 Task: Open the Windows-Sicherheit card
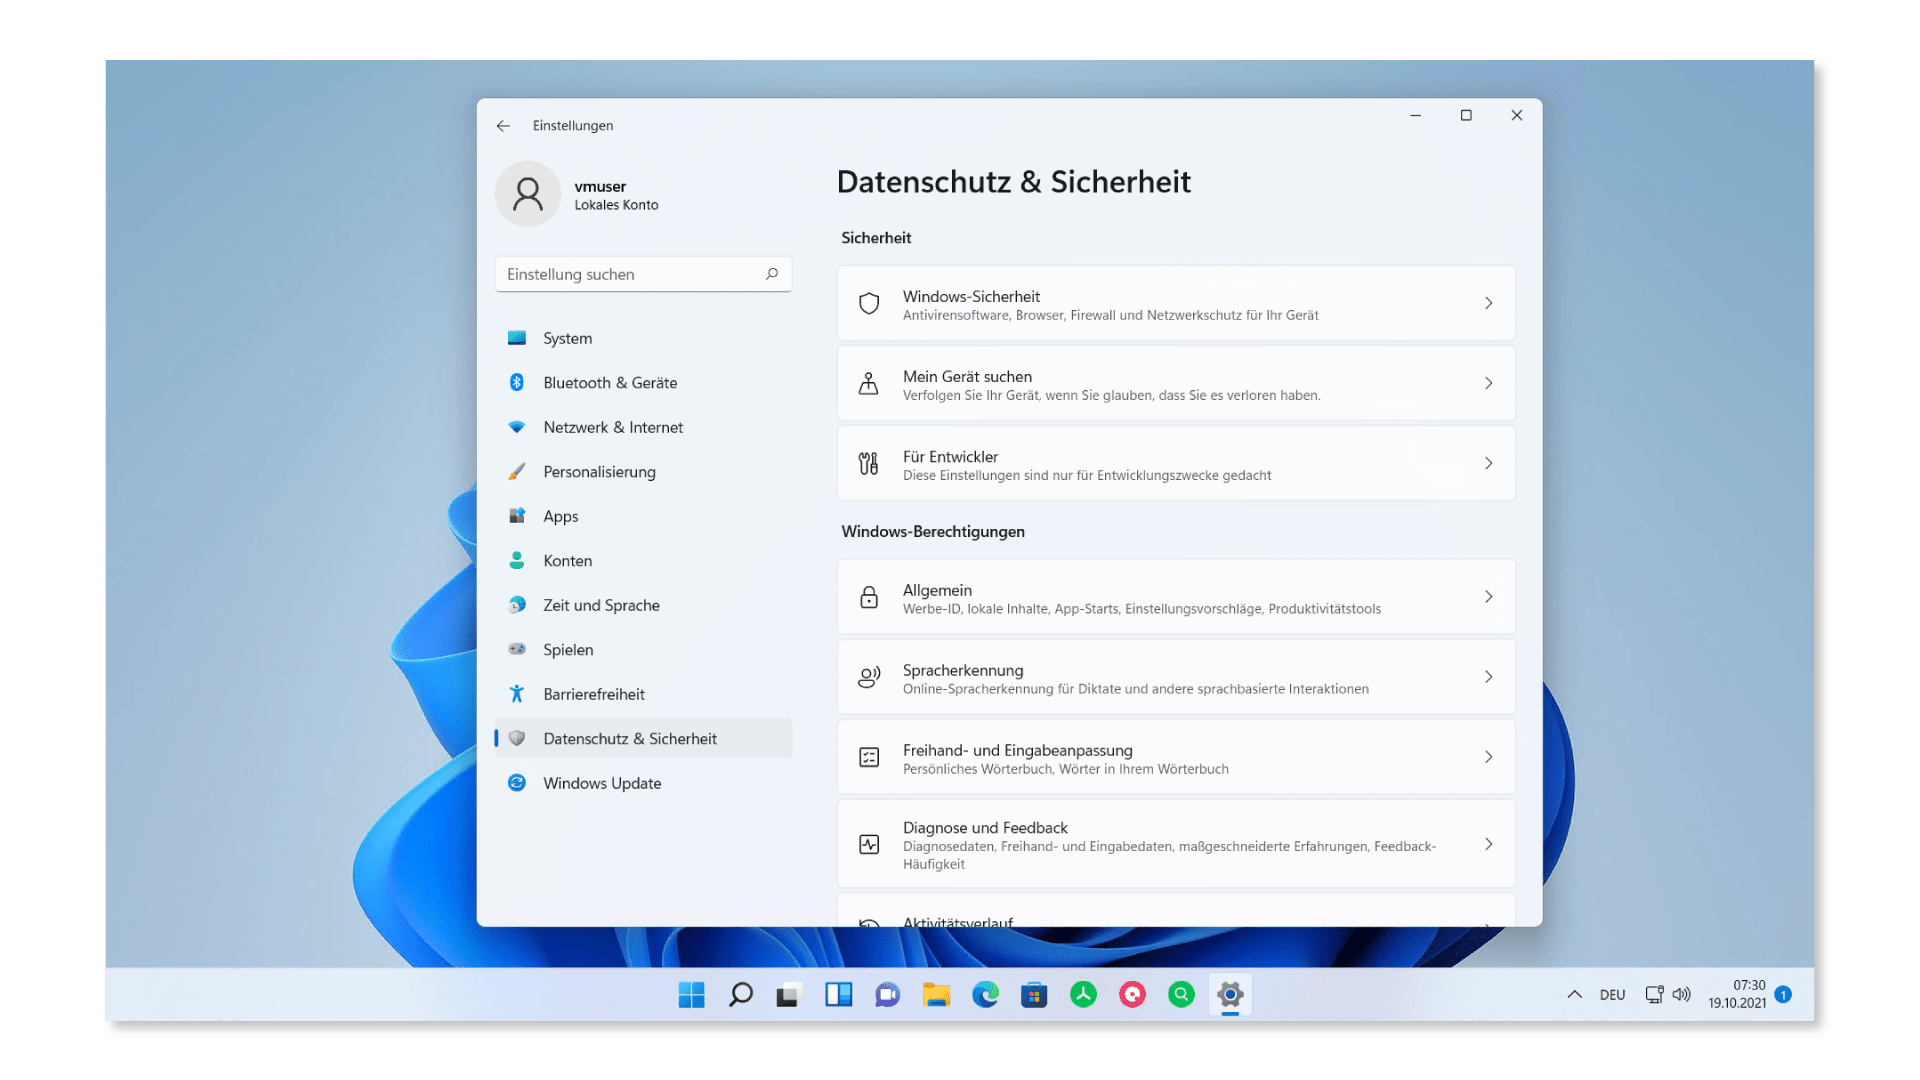click(1176, 304)
